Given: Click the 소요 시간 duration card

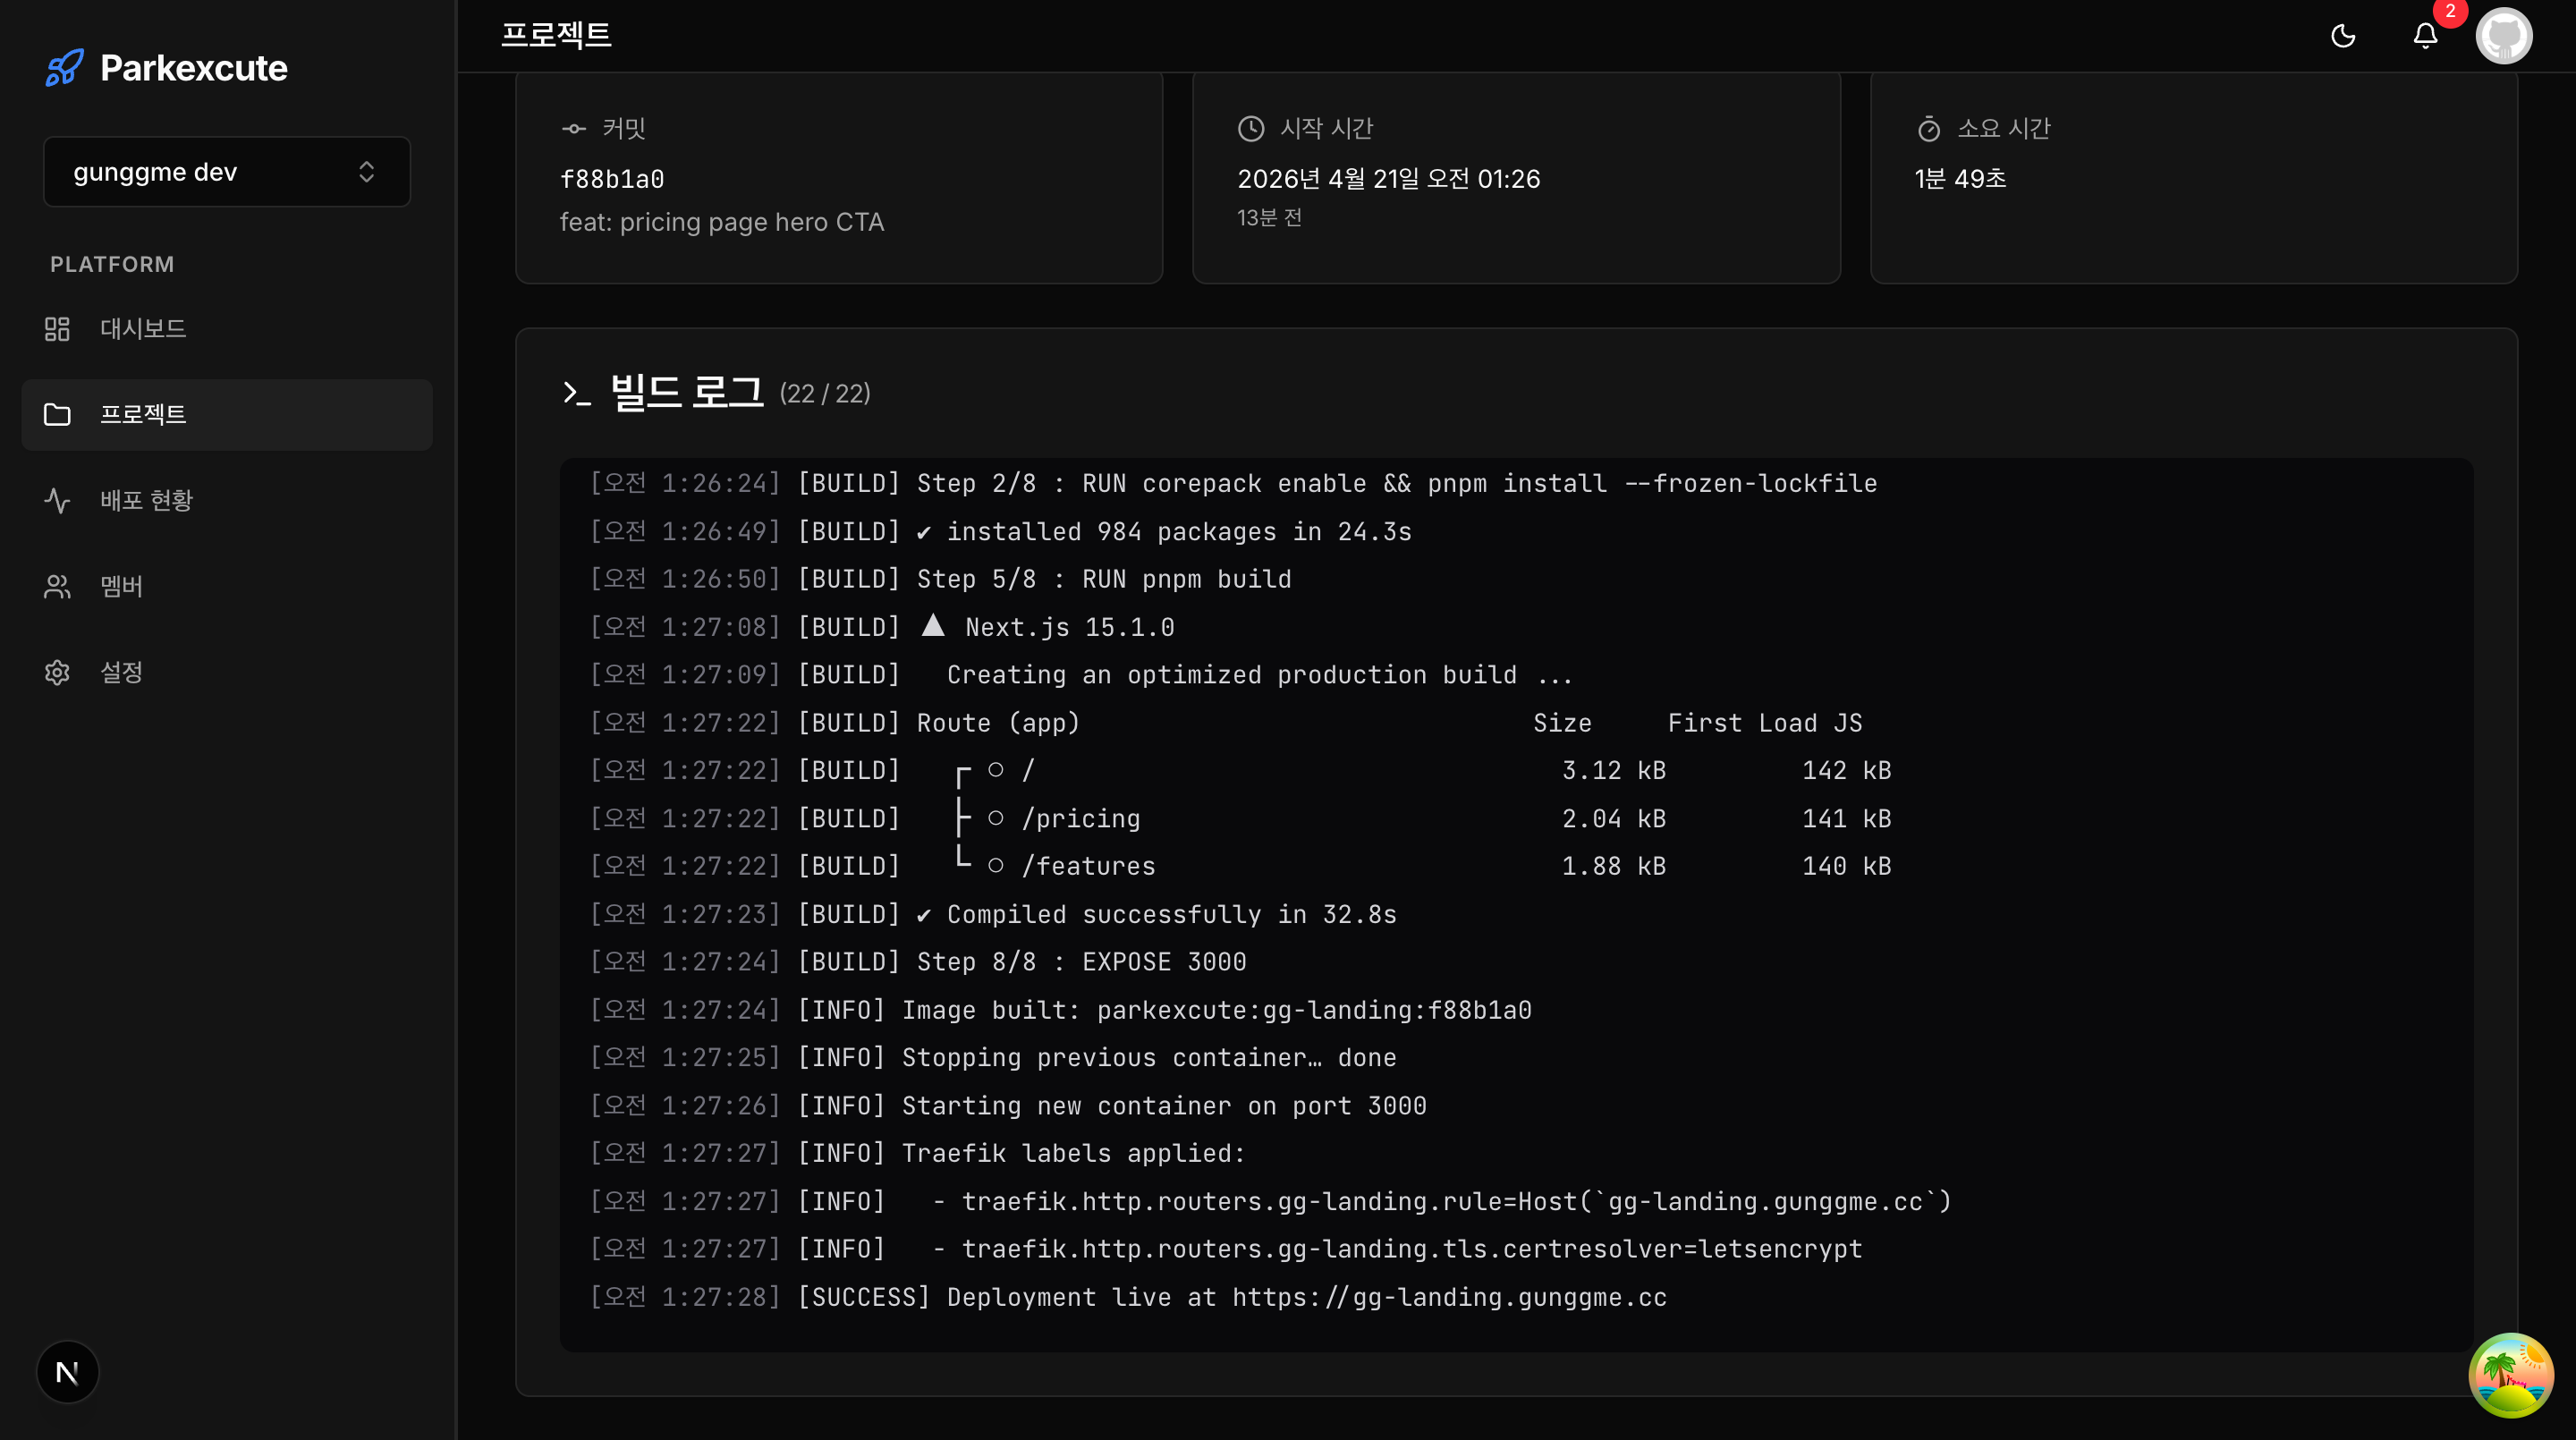Looking at the screenshot, I should (2193, 177).
